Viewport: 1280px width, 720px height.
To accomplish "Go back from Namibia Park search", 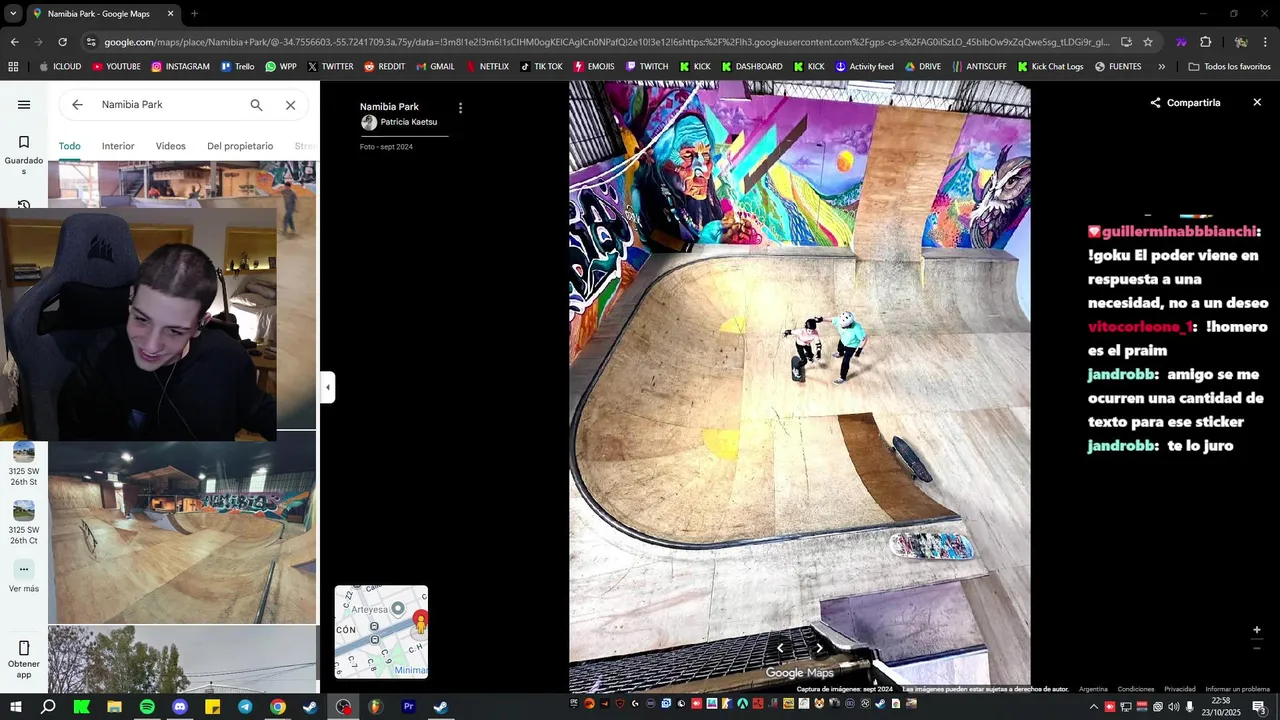I will (x=77, y=105).
